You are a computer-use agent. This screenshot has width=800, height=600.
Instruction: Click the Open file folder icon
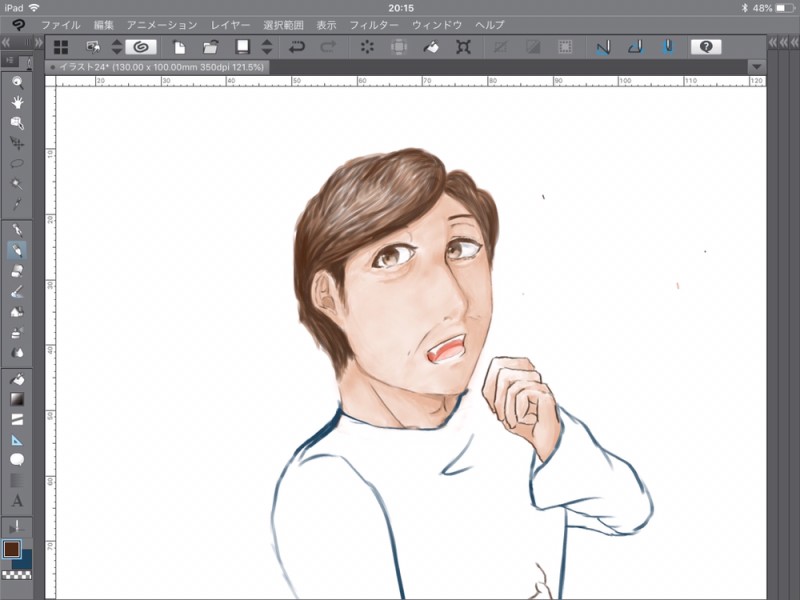click(x=210, y=46)
